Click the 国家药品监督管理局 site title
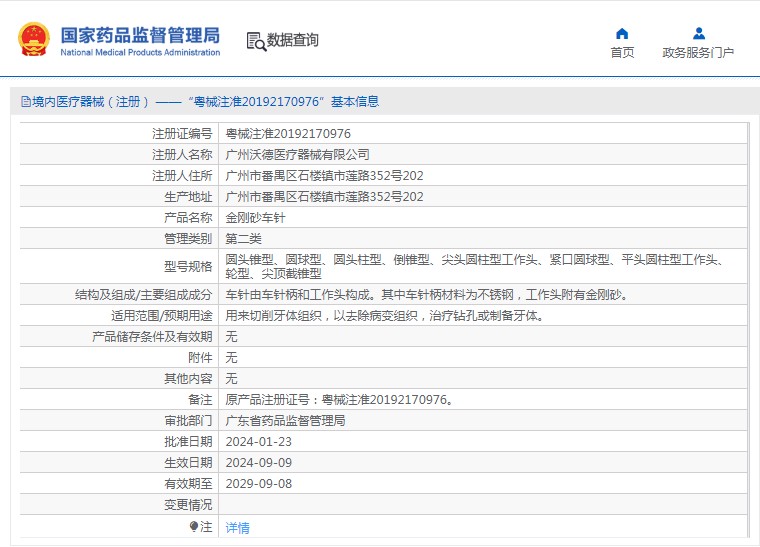Image resolution: width=760 pixels, height=547 pixels. pos(140,33)
